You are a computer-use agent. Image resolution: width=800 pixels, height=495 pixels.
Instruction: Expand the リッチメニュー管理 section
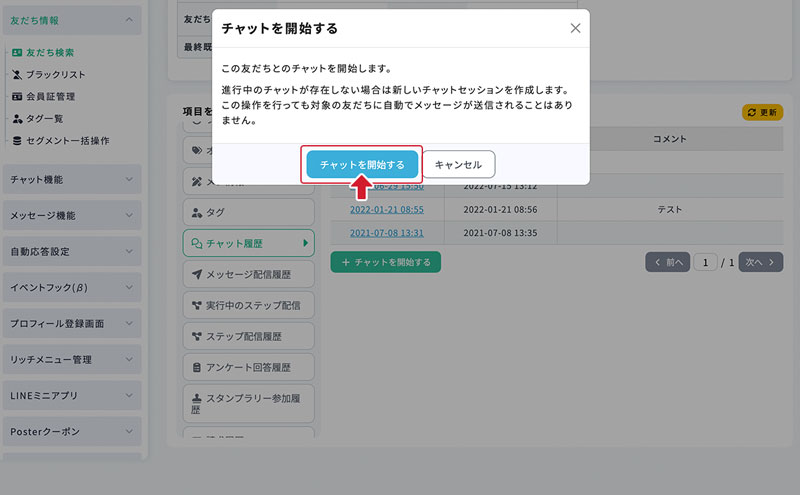point(71,359)
